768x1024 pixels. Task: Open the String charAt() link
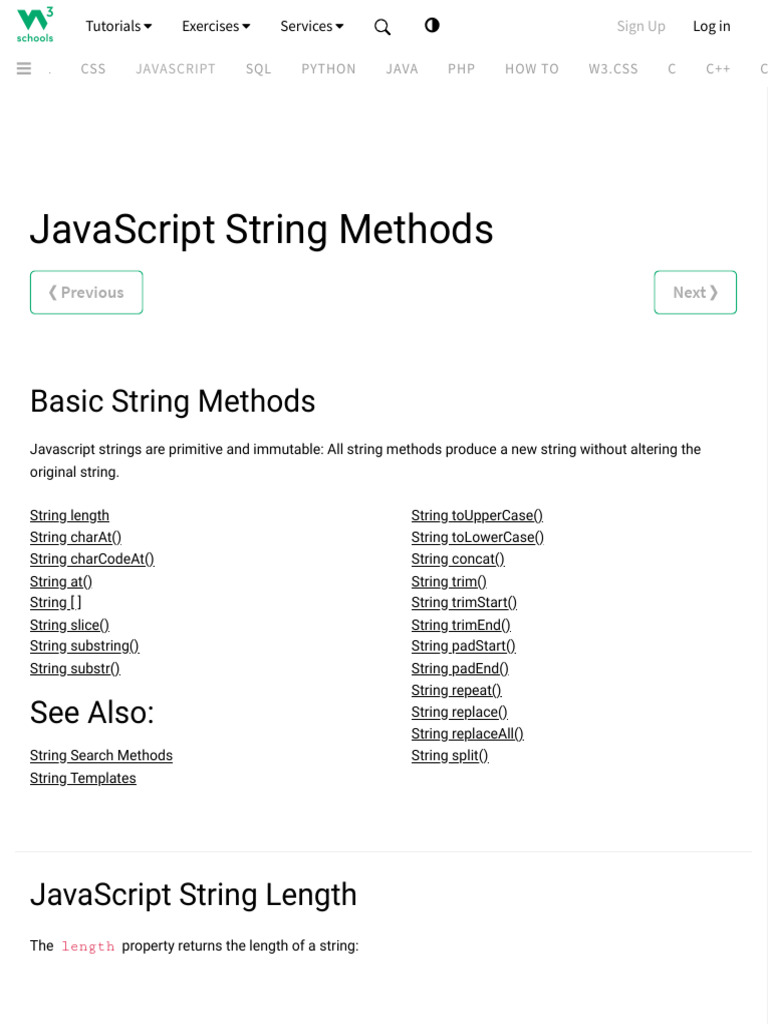(75, 537)
